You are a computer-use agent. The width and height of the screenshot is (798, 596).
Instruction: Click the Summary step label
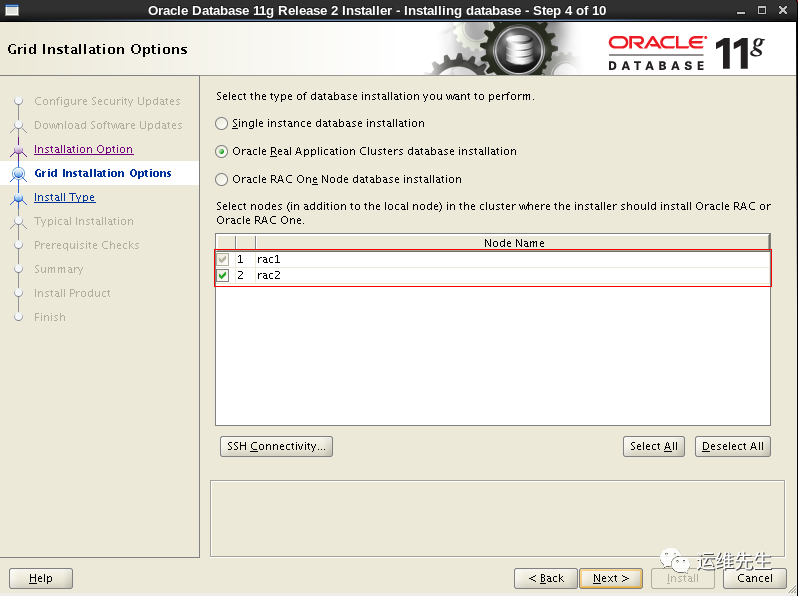coord(59,269)
